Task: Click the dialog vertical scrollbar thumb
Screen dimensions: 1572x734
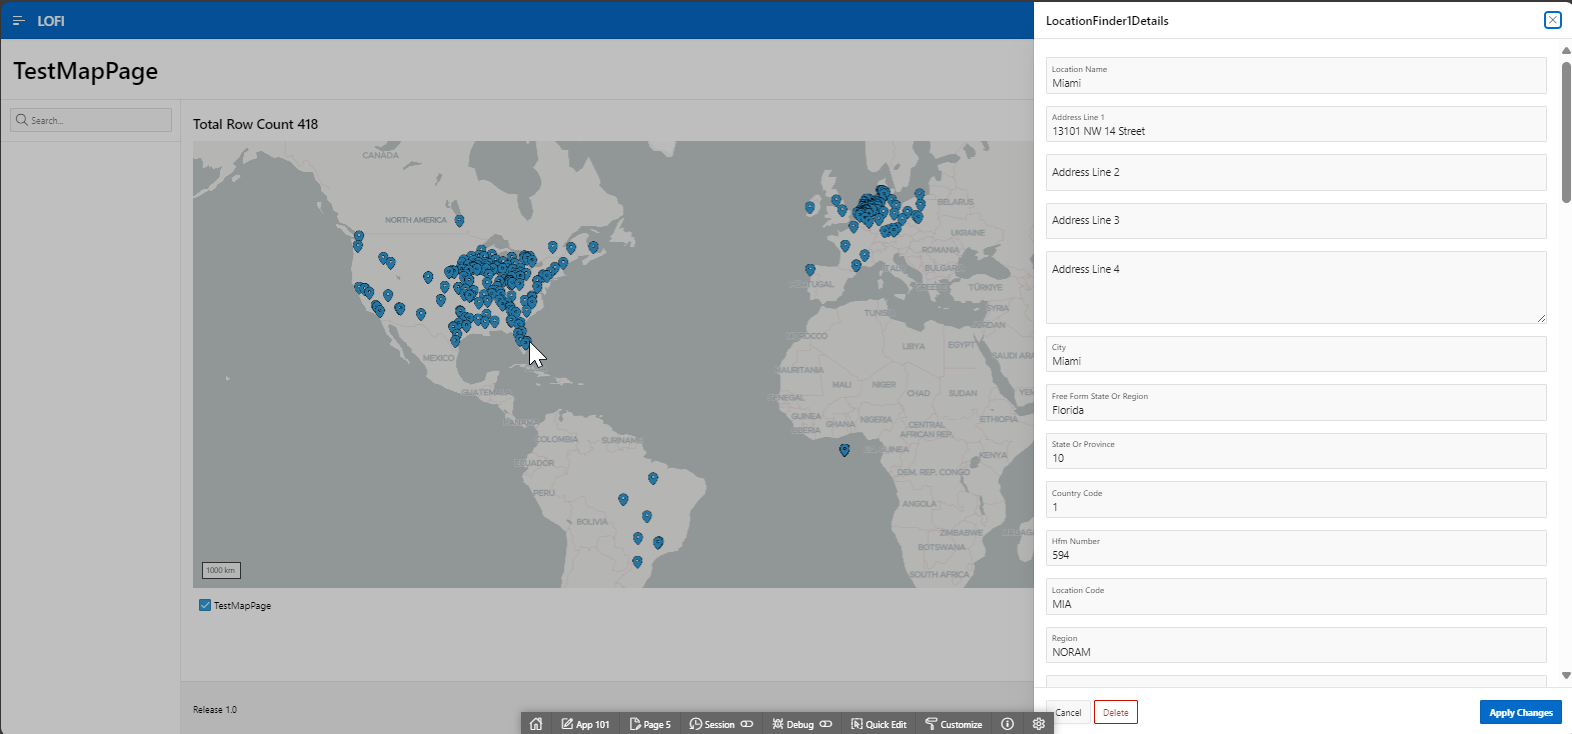Action: [1566, 130]
